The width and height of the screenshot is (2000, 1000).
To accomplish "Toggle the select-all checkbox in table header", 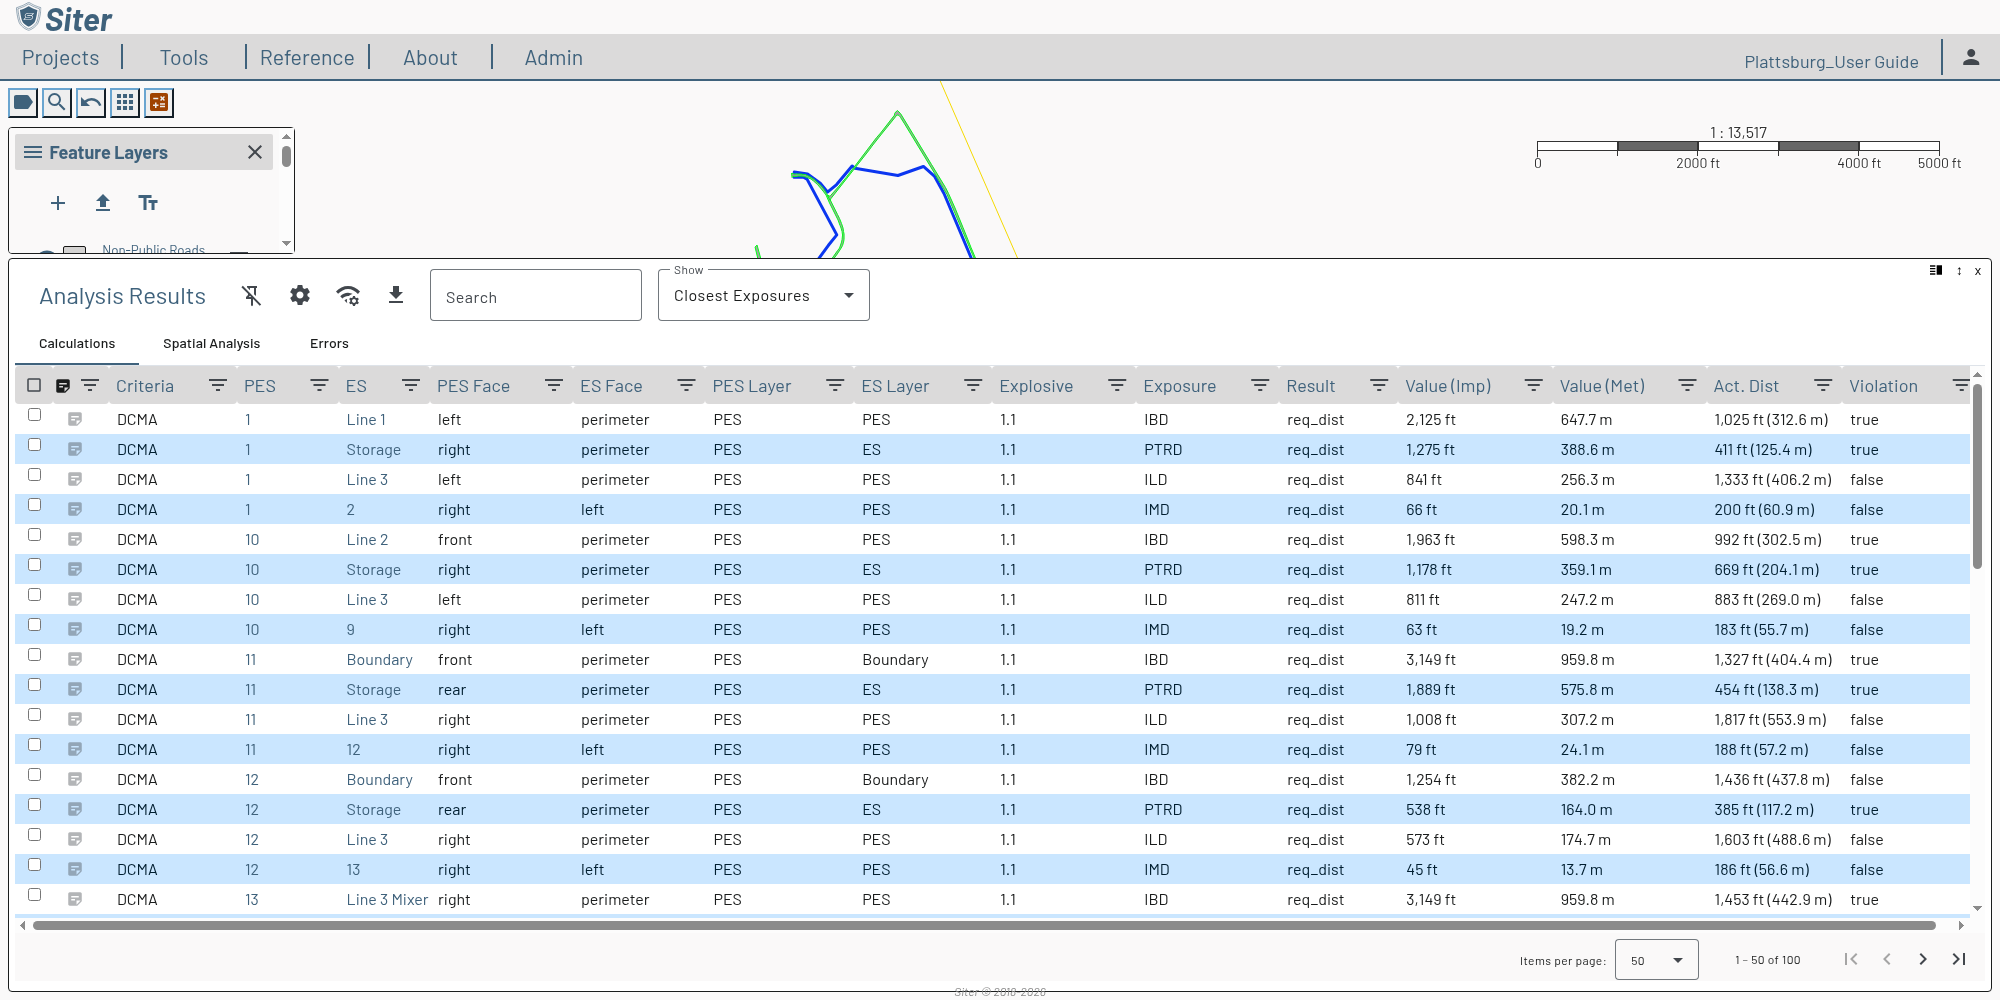I will 34,385.
